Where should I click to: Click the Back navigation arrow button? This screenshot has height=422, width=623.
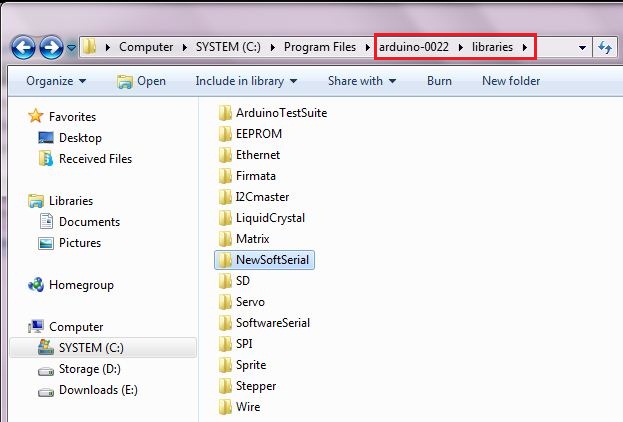(x=24, y=47)
